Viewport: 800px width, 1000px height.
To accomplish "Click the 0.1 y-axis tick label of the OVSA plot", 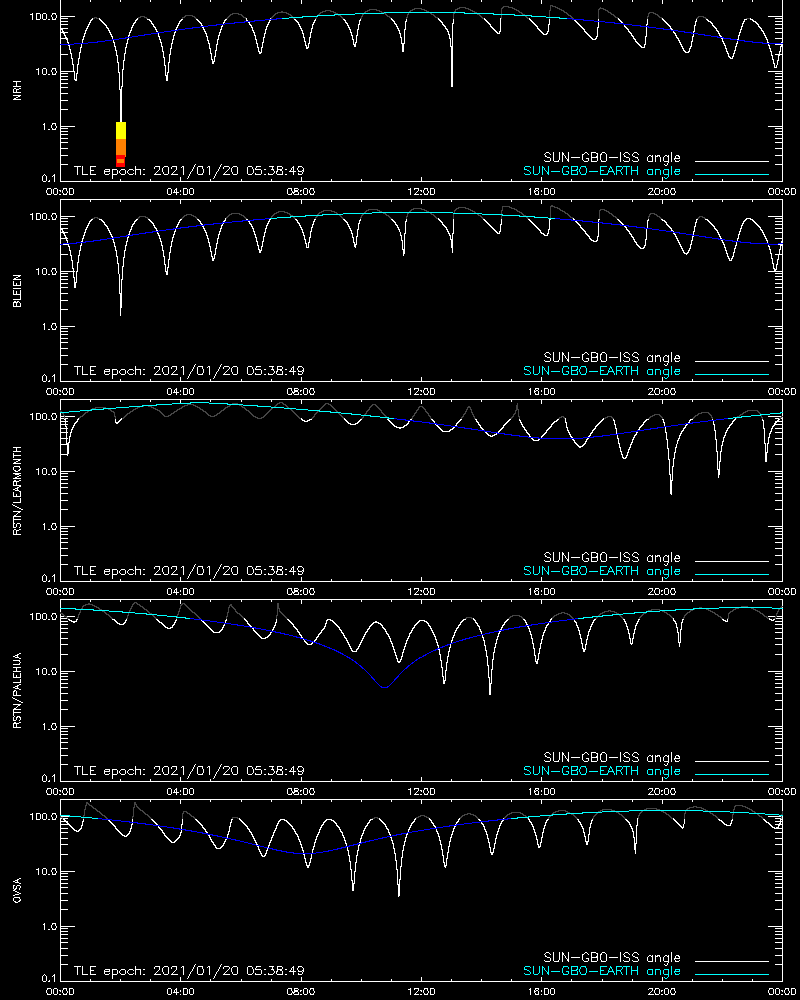I will pos(48,978).
